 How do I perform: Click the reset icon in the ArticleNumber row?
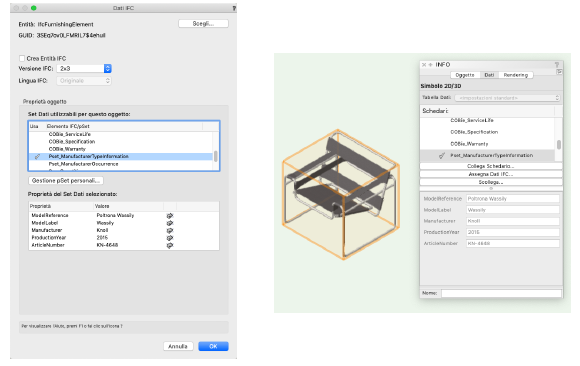(x=170, y=245)
